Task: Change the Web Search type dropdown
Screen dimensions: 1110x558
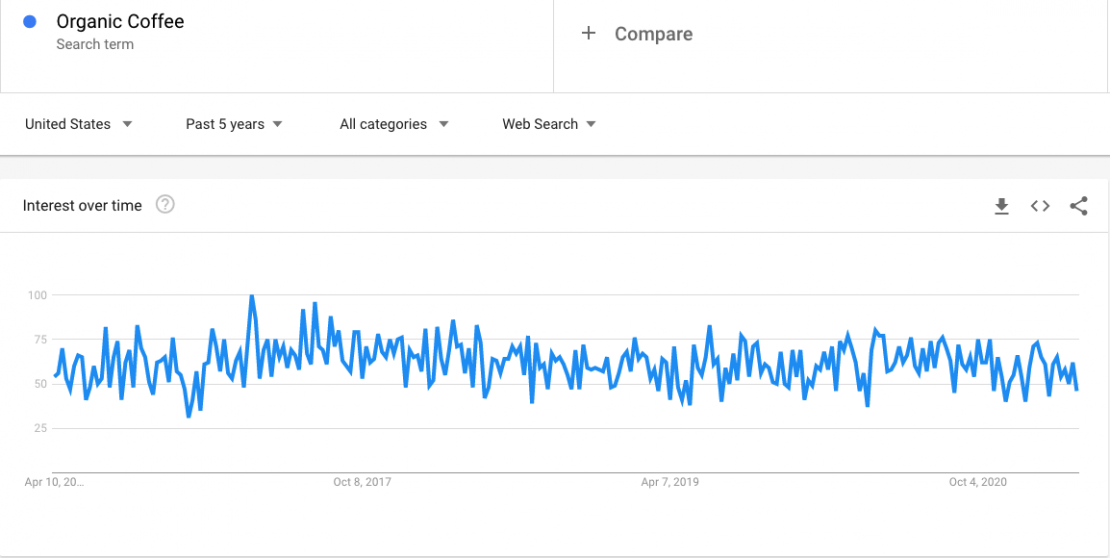Action: click(549, 124)
